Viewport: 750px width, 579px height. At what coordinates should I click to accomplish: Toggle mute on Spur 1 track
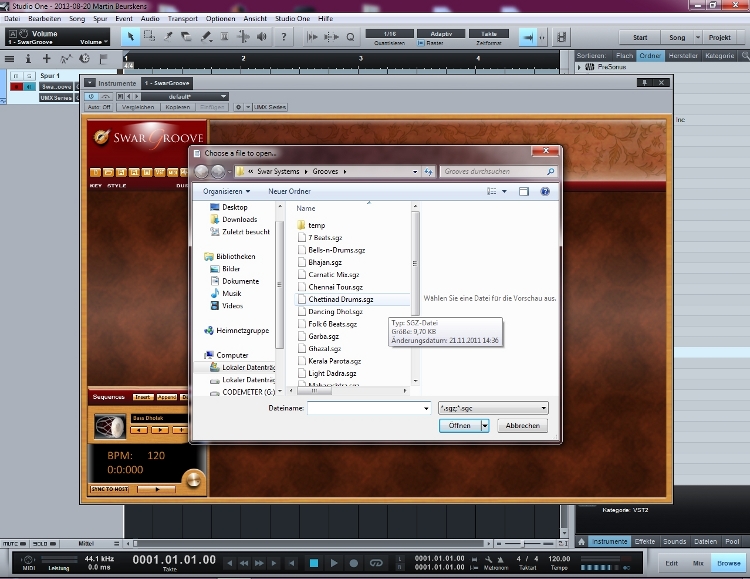coord(16,76)
